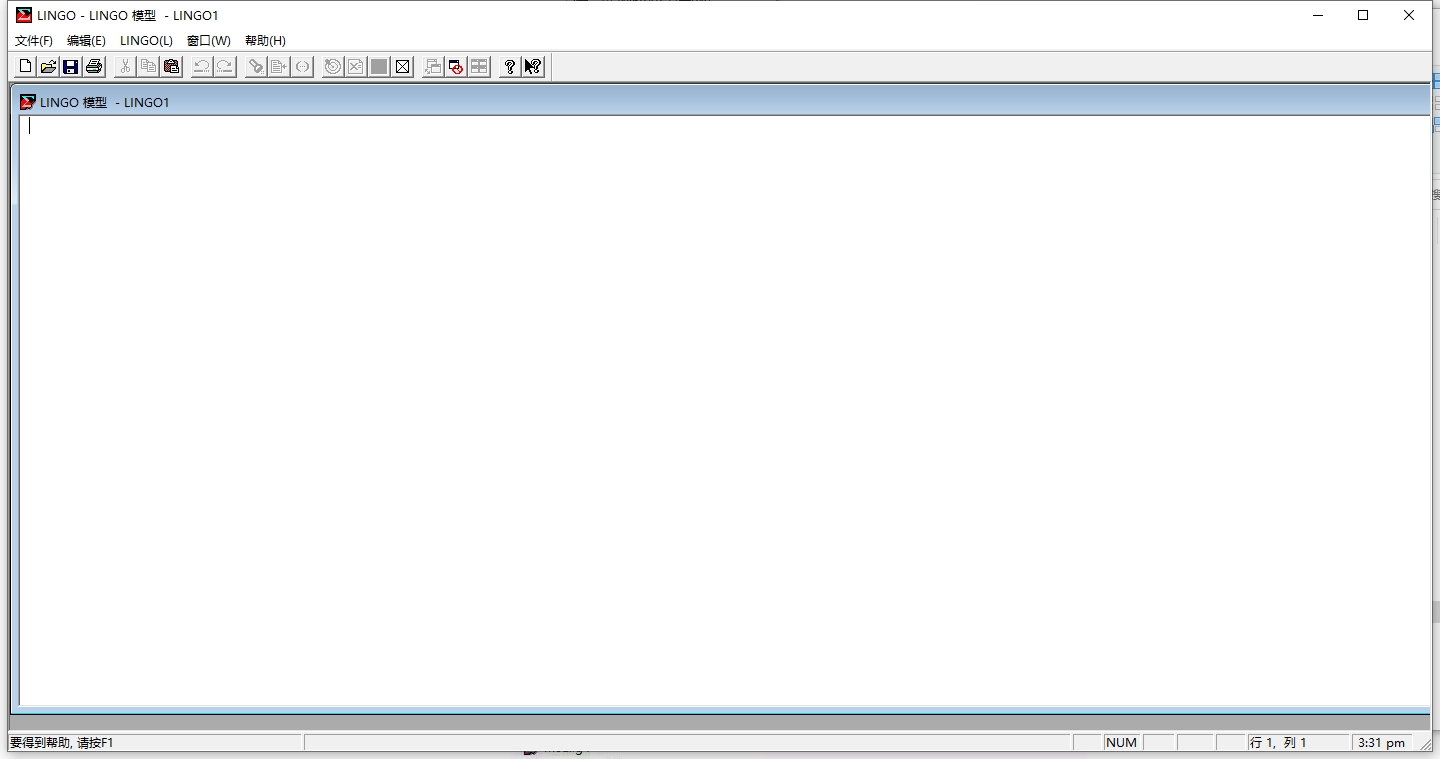This screenshot has height=759, width=1440.
Task: Undo the last edit
Action: point(202,67)
